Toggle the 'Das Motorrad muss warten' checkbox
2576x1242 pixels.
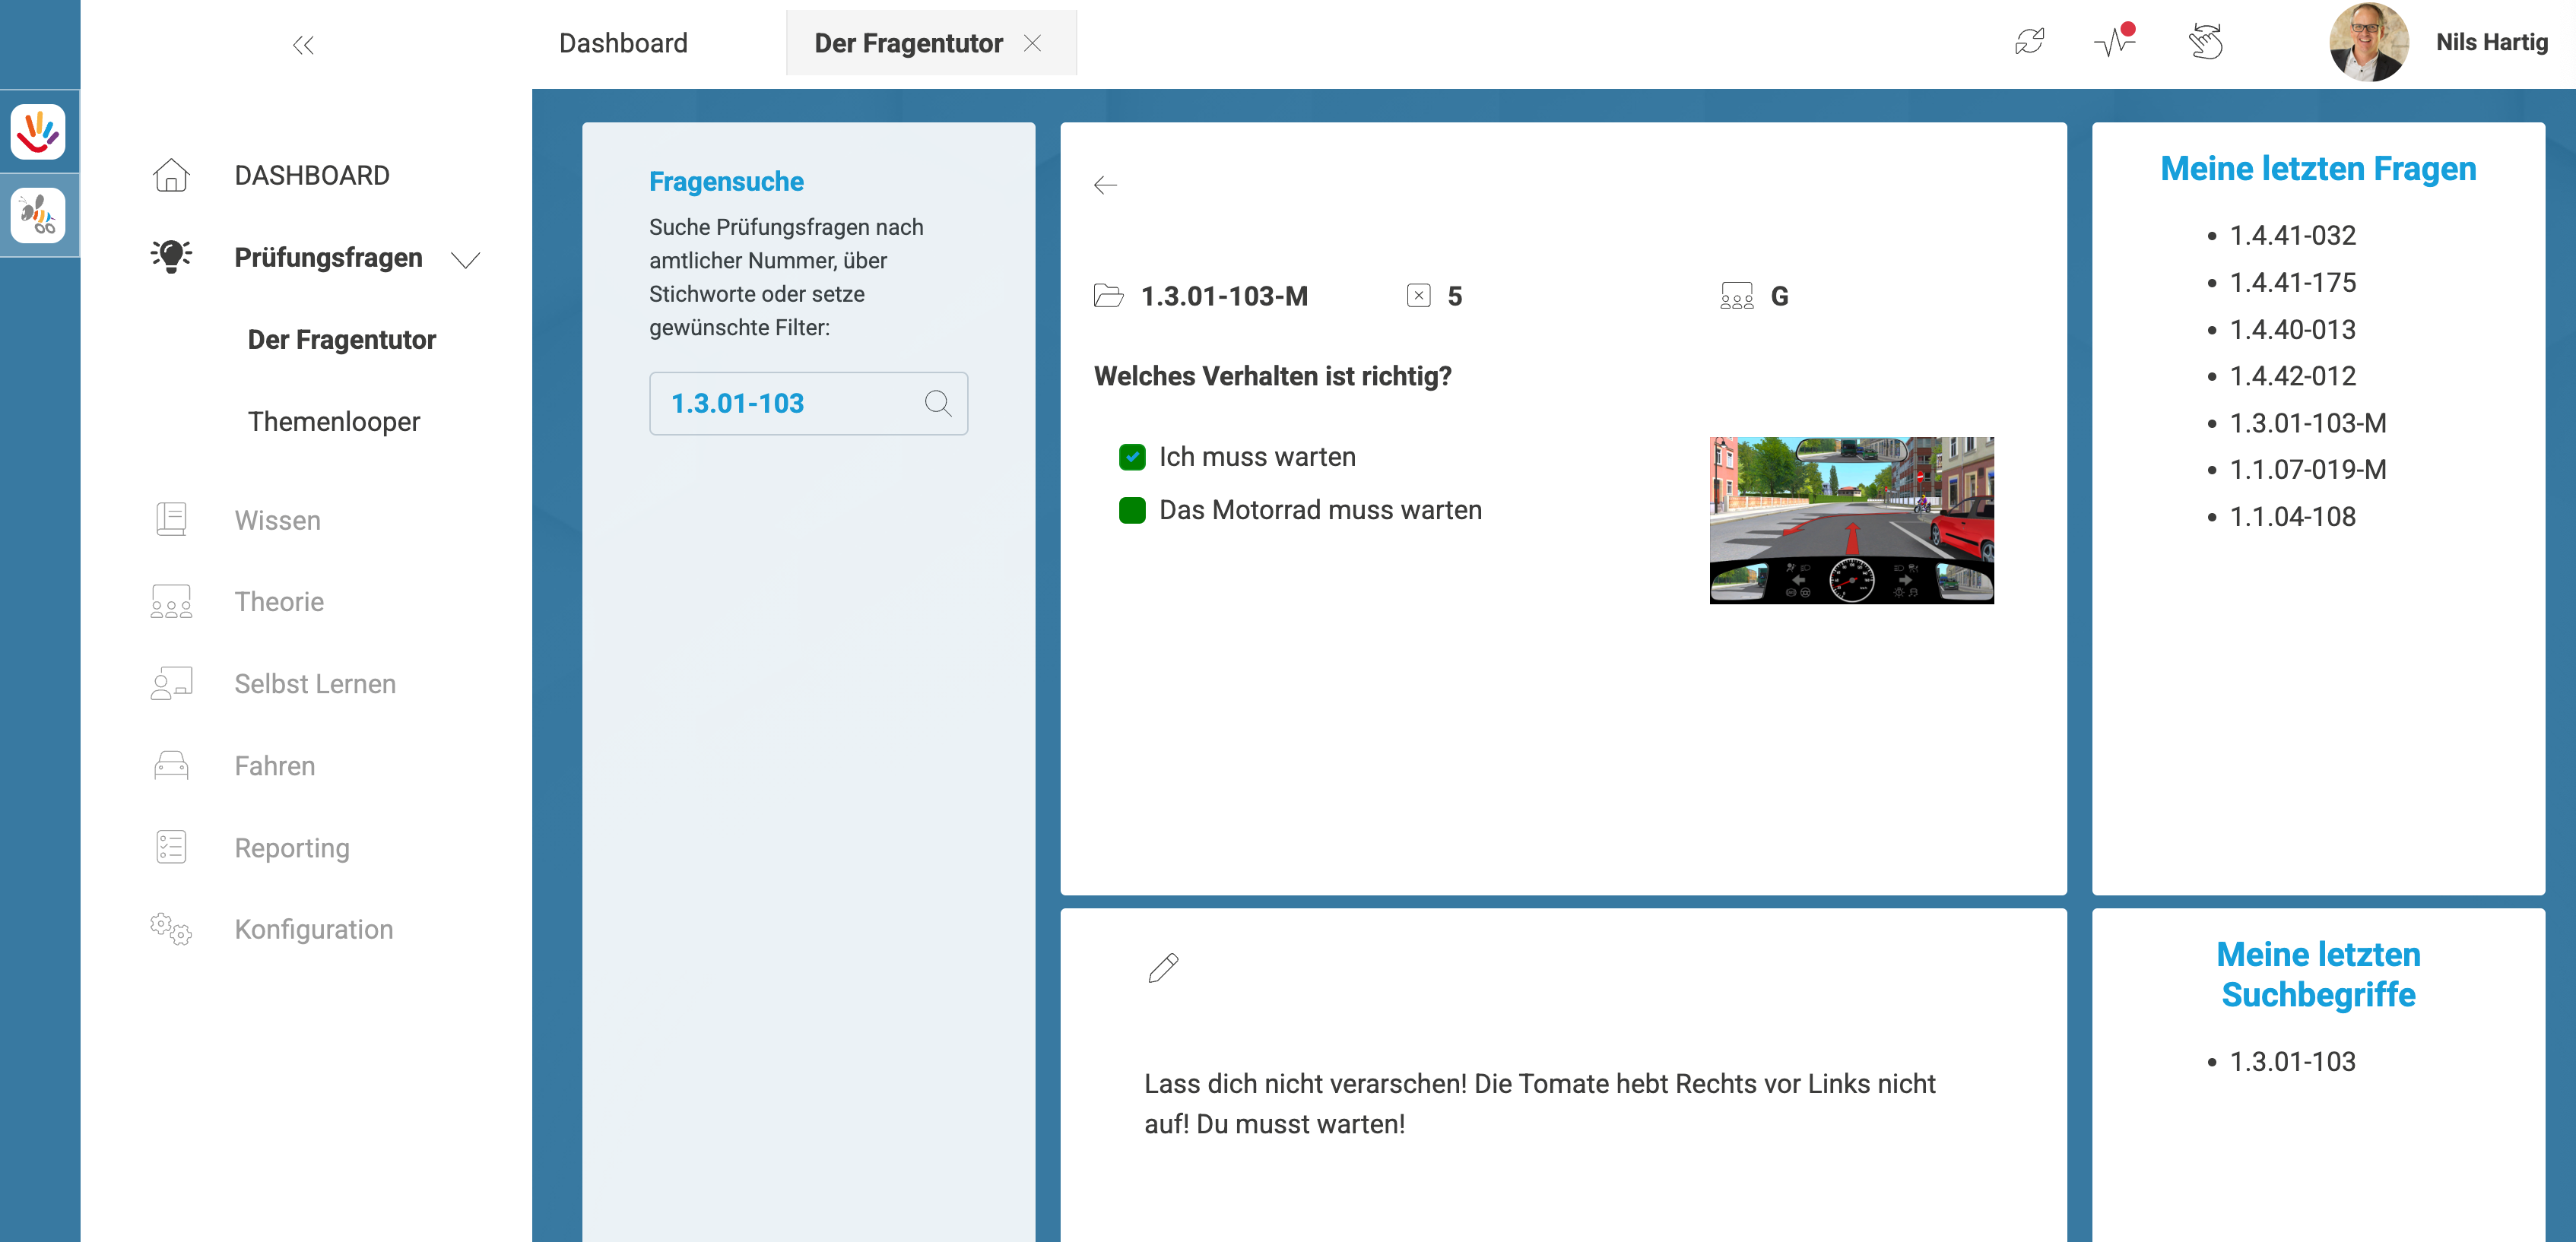(1132, 510)
